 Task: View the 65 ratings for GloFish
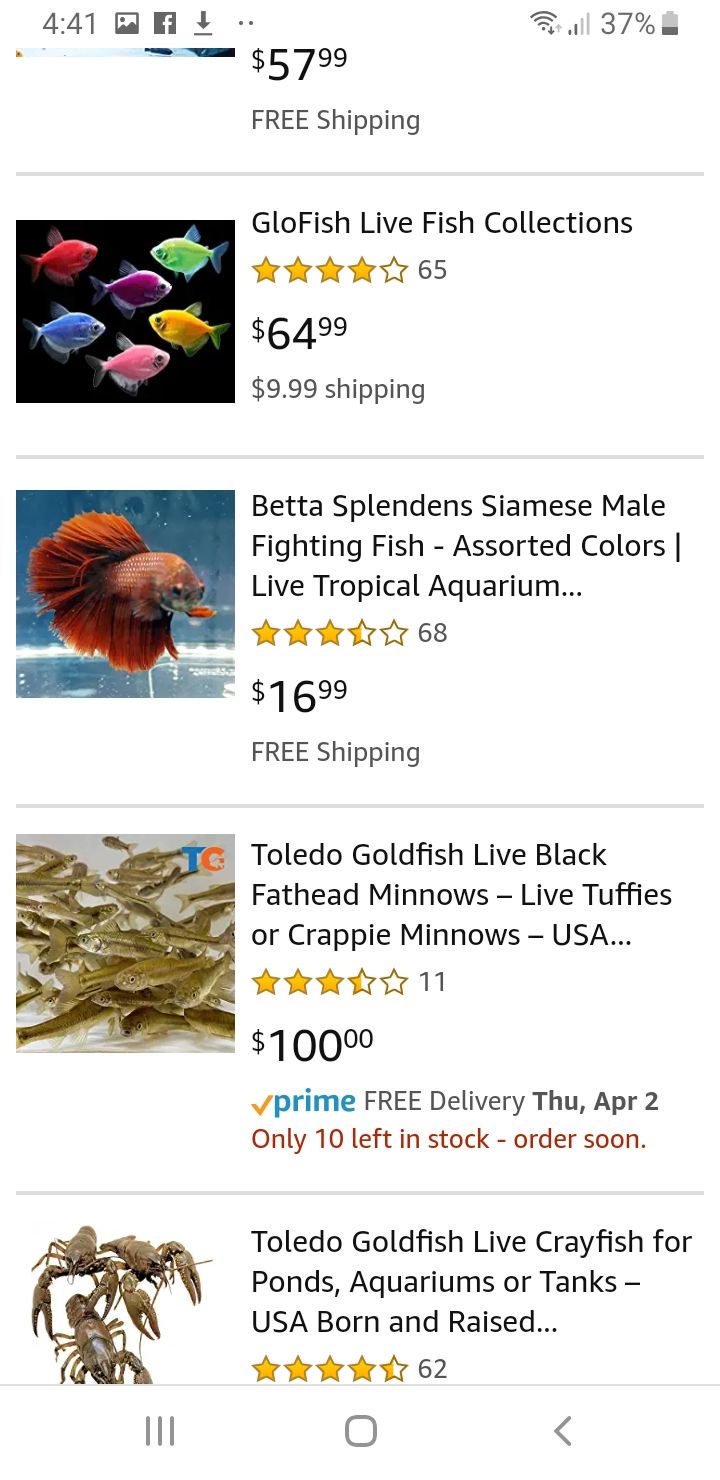pyautogui.click(x=349, y=270)
